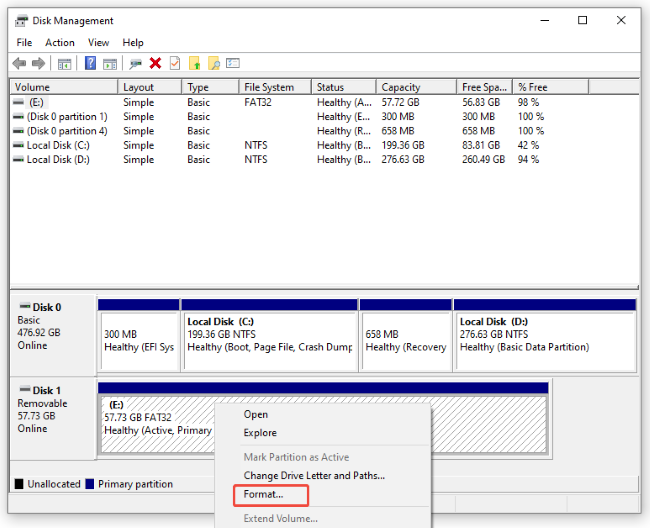Click the 260.49 GB free space cell
This screenshot has width=650, height=528.
[483, 160]
